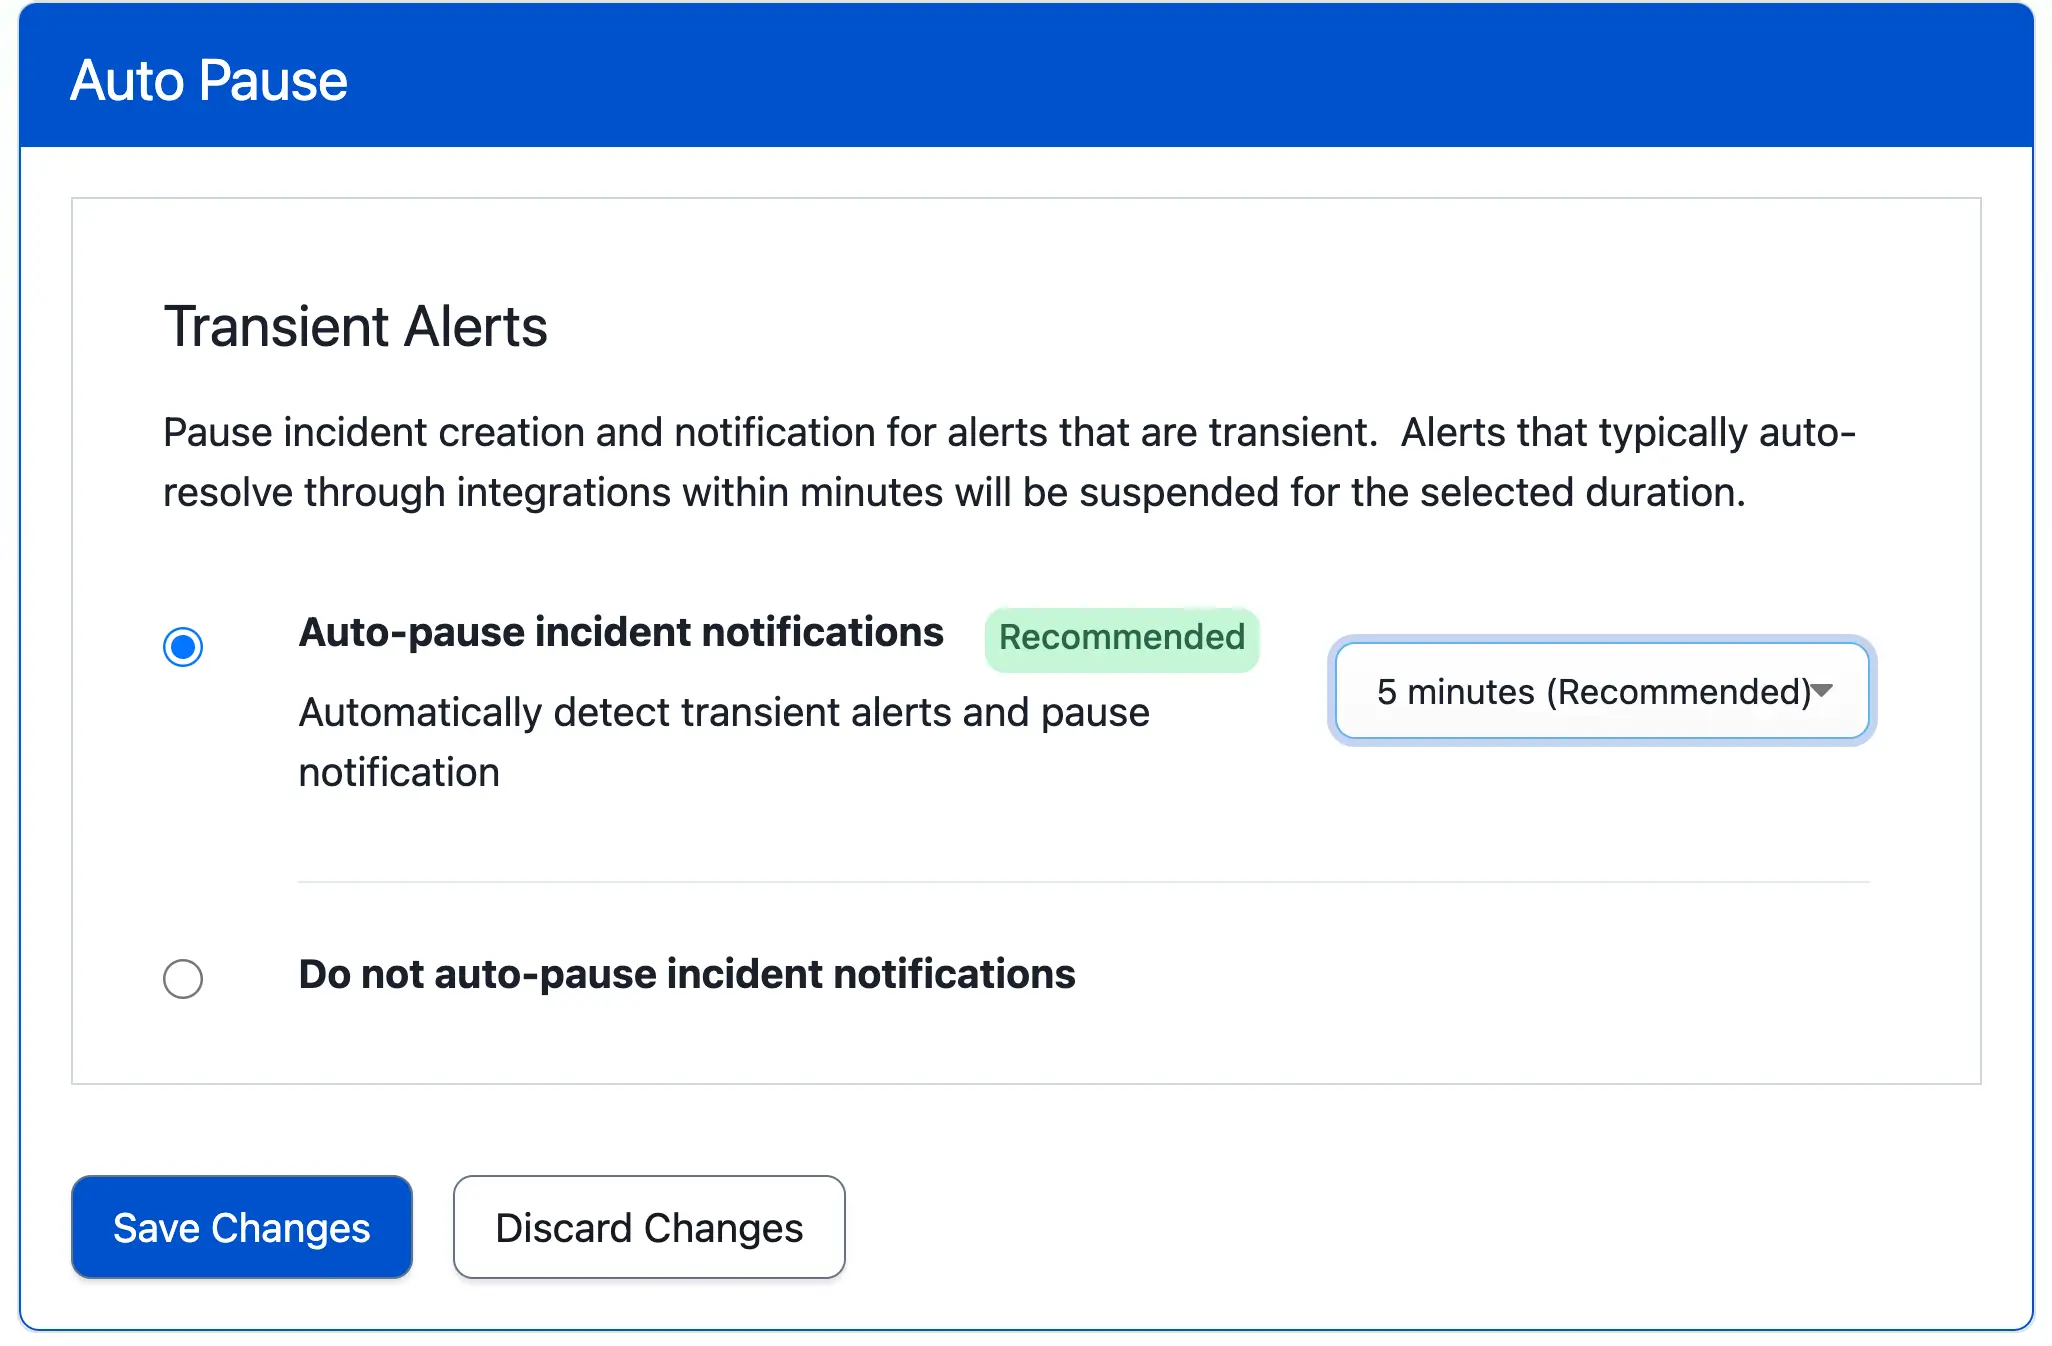Click the Save Changes button
Screen dimensions: 2052x1346
(x=241, y=1227)
